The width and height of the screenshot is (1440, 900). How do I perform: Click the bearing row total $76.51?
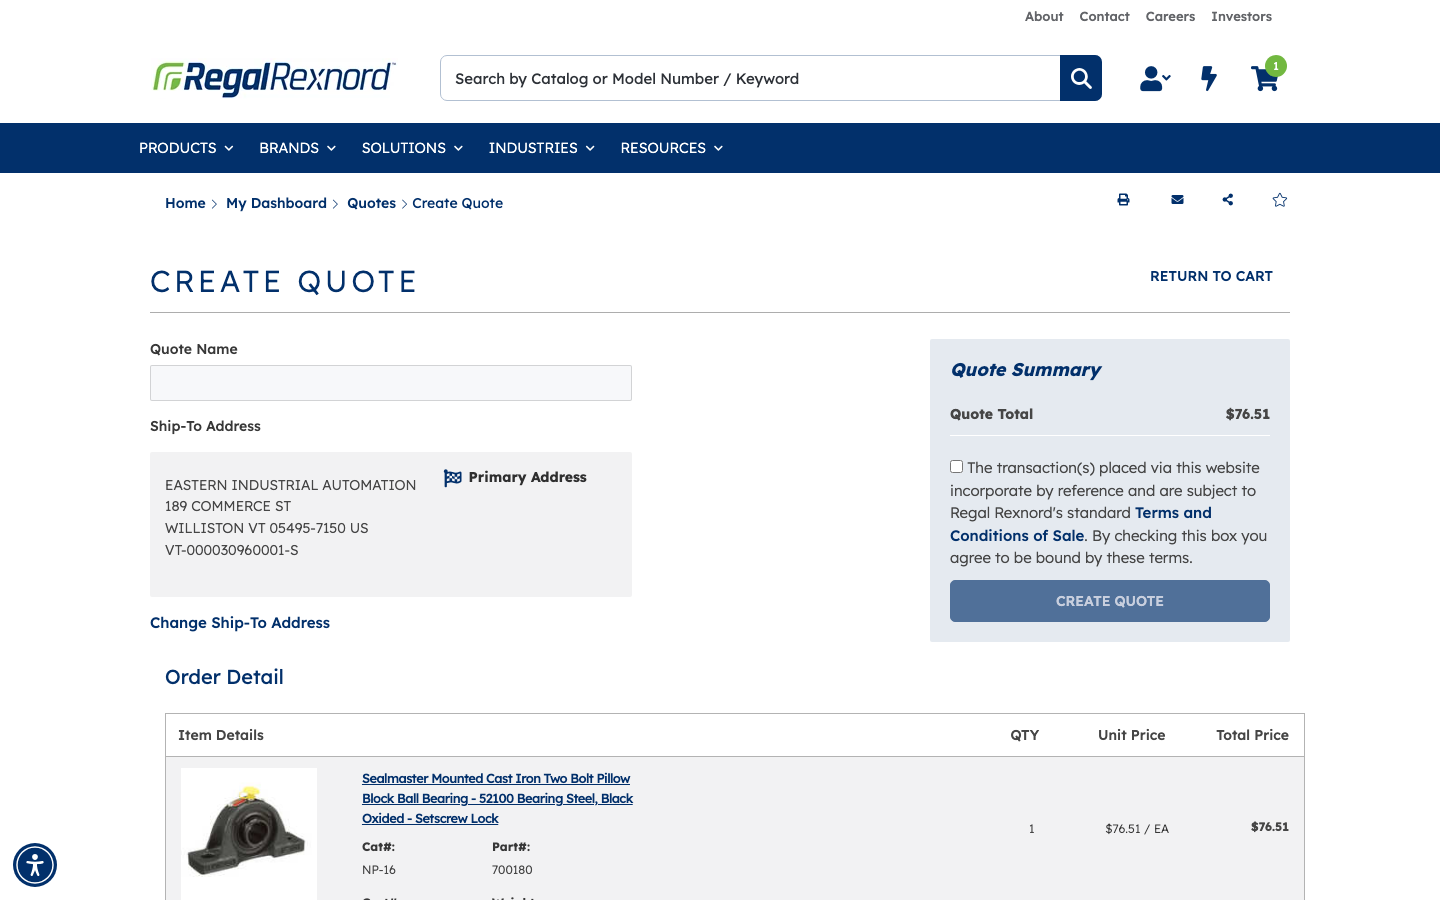(x=1270, y=827)
